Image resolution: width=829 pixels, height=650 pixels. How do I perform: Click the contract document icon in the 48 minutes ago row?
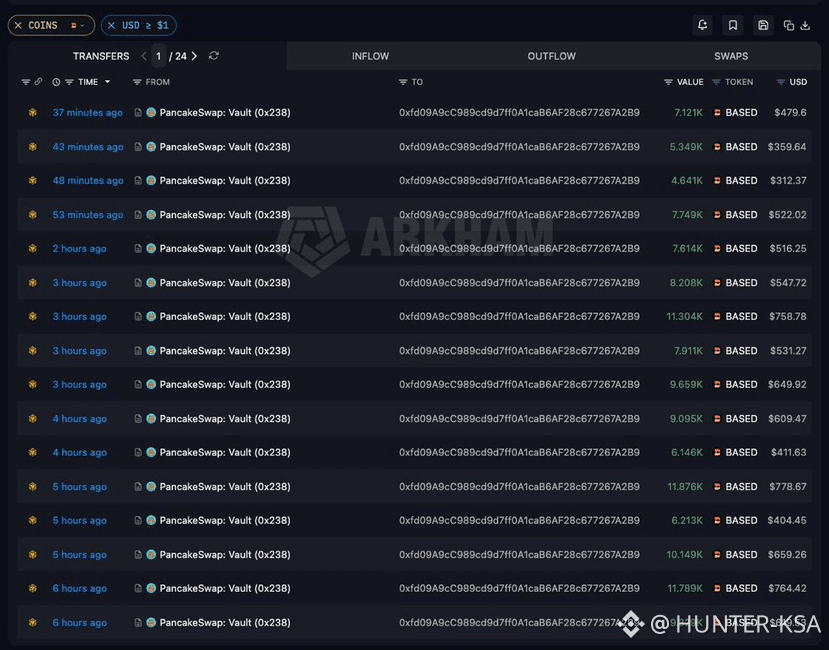click(x=138, y=180)
